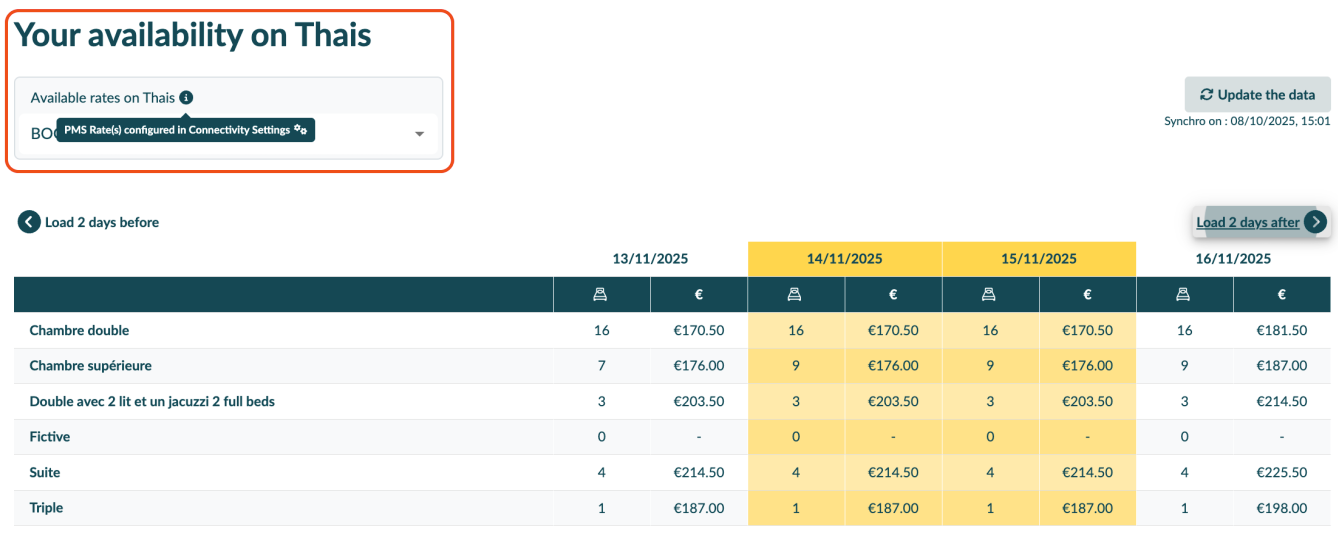Select the 16/11/2025 date column header
The image size is (1338, 539).
1232,258
